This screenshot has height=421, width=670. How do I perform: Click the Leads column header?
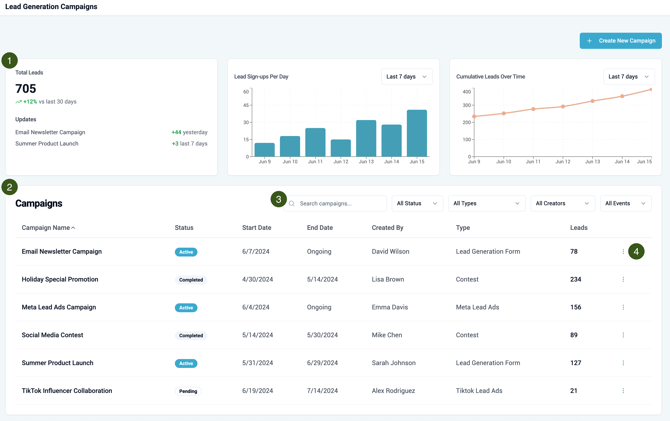tap(578, 228)
